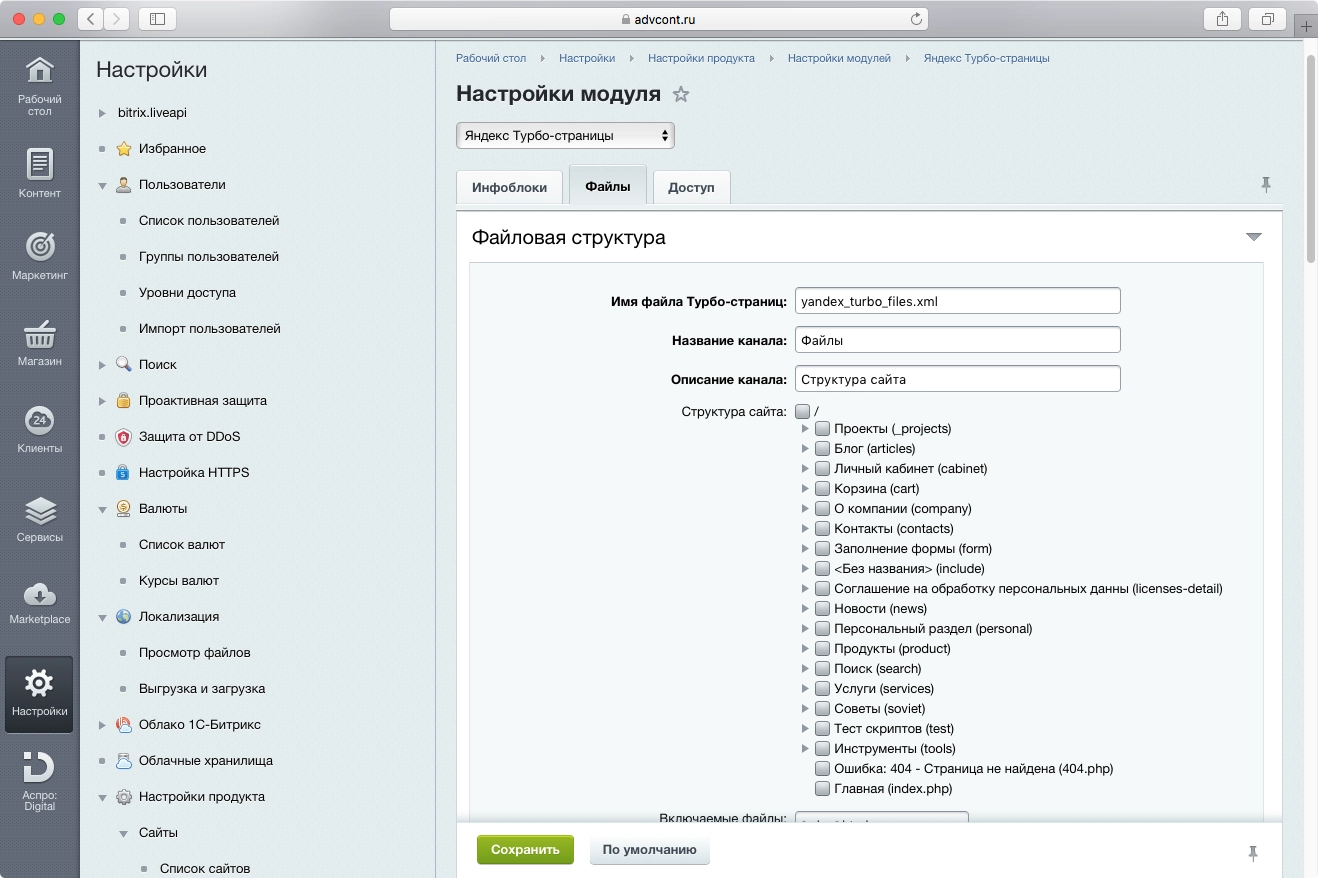Collapse the Файловая структура section arrow

[x=1254, y=238]
